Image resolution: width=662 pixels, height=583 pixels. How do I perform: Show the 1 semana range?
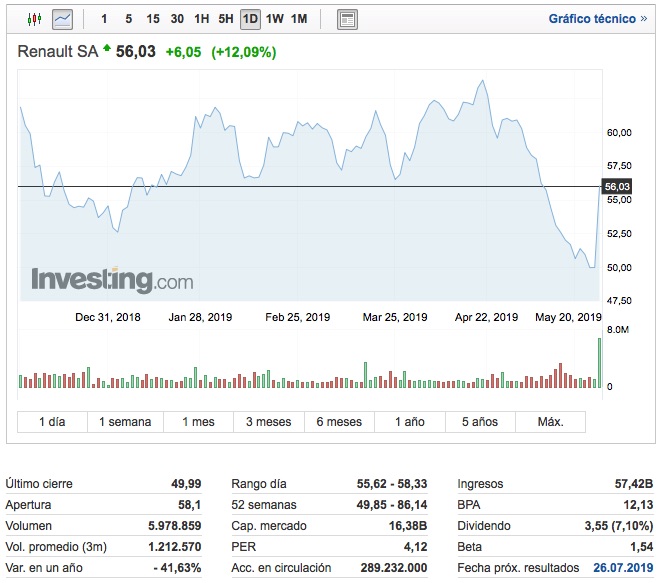coord(125,422)
